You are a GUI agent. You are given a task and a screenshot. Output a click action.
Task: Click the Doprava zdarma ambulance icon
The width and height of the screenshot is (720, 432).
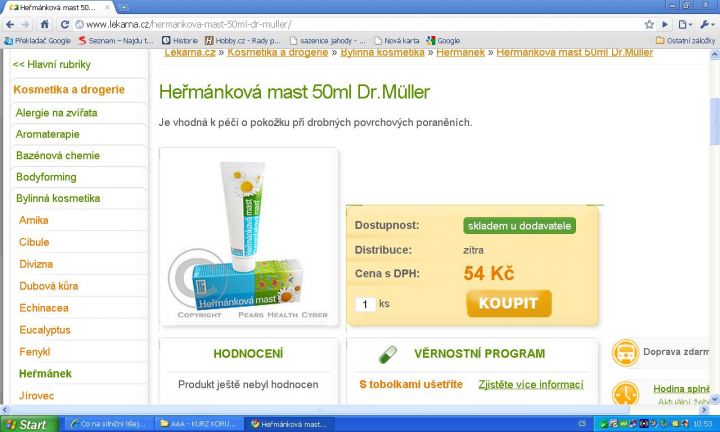[625, 353]
